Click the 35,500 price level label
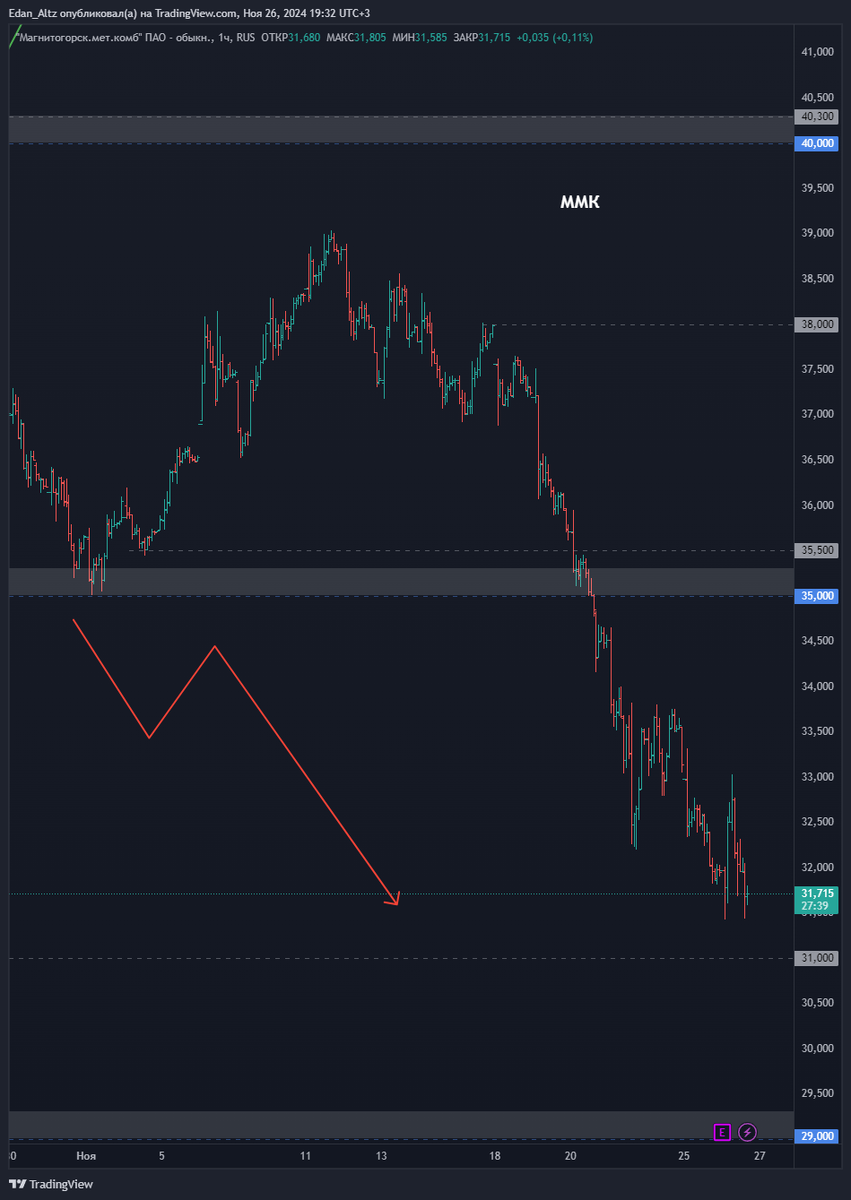The width and height of the screenshot is (851, 1200). tap(818, 550)
